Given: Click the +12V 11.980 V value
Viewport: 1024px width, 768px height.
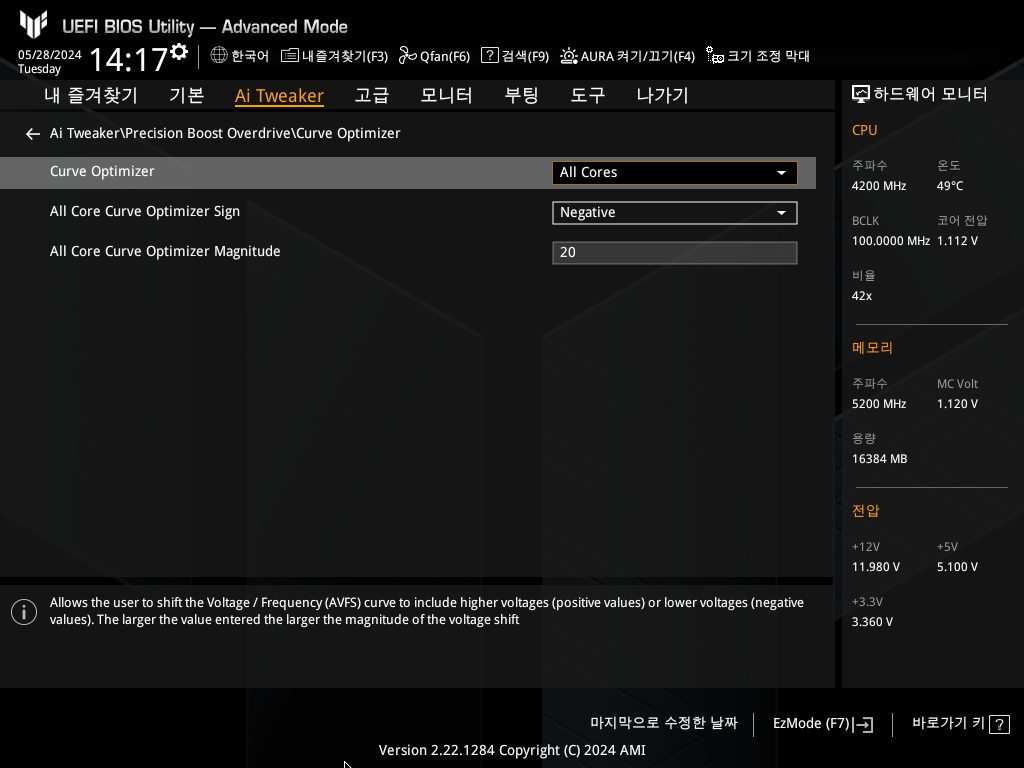Looking at the screenshot, I should 876,567.
